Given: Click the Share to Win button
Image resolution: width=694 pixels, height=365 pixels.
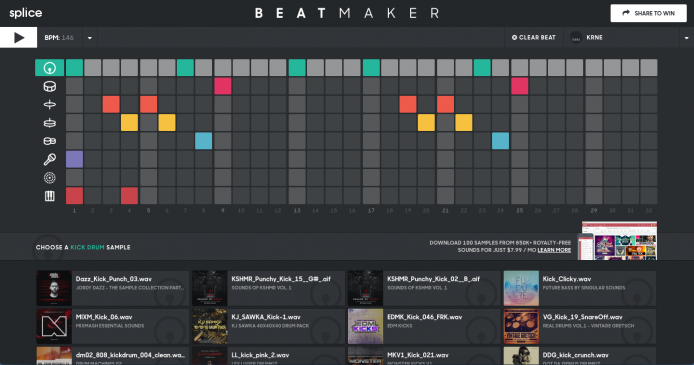Looking at the screenshot, I should [x=648, y=13].
